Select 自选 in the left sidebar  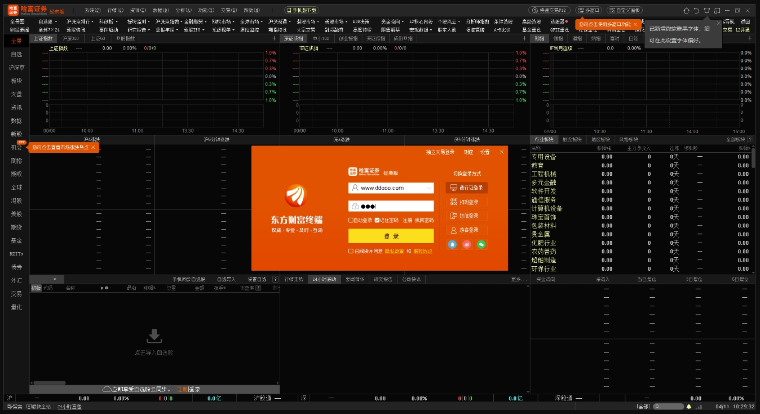click(x=16, y=55)
